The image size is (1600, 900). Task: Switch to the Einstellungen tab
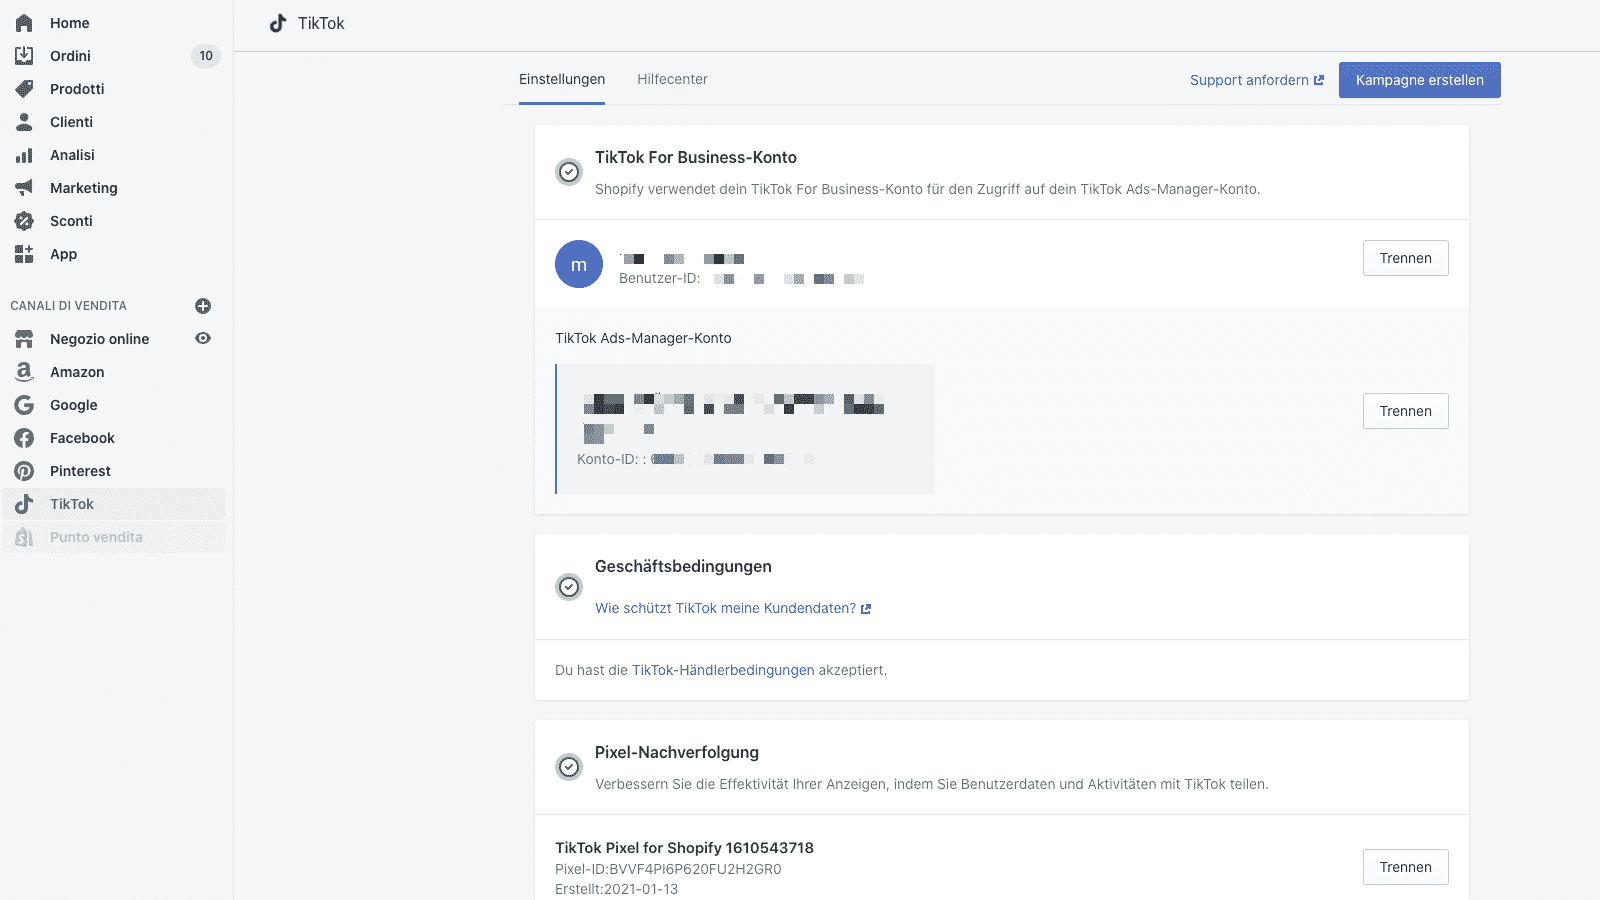(x=562, y=79)
